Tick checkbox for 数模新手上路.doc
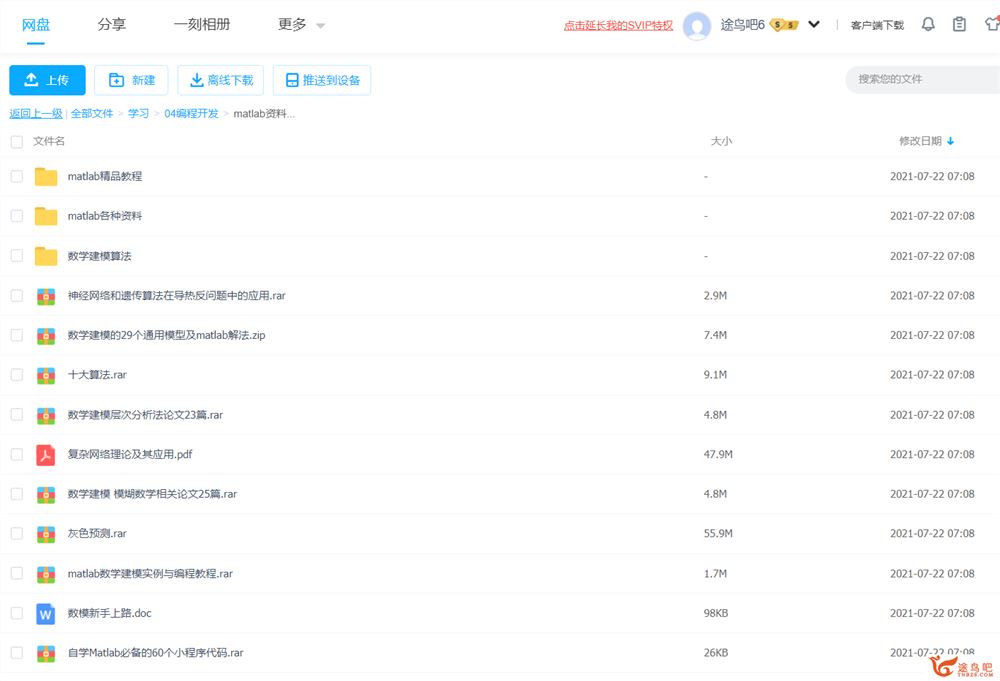Screen dimensions: 1000x681 [x=17, y=613]
